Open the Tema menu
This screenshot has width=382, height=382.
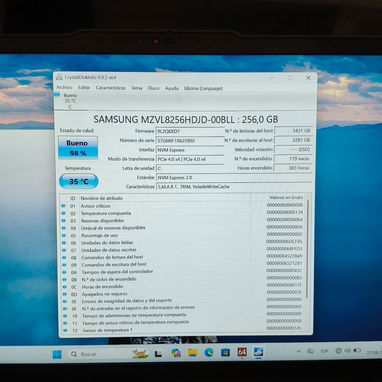(x=137, y=88)
